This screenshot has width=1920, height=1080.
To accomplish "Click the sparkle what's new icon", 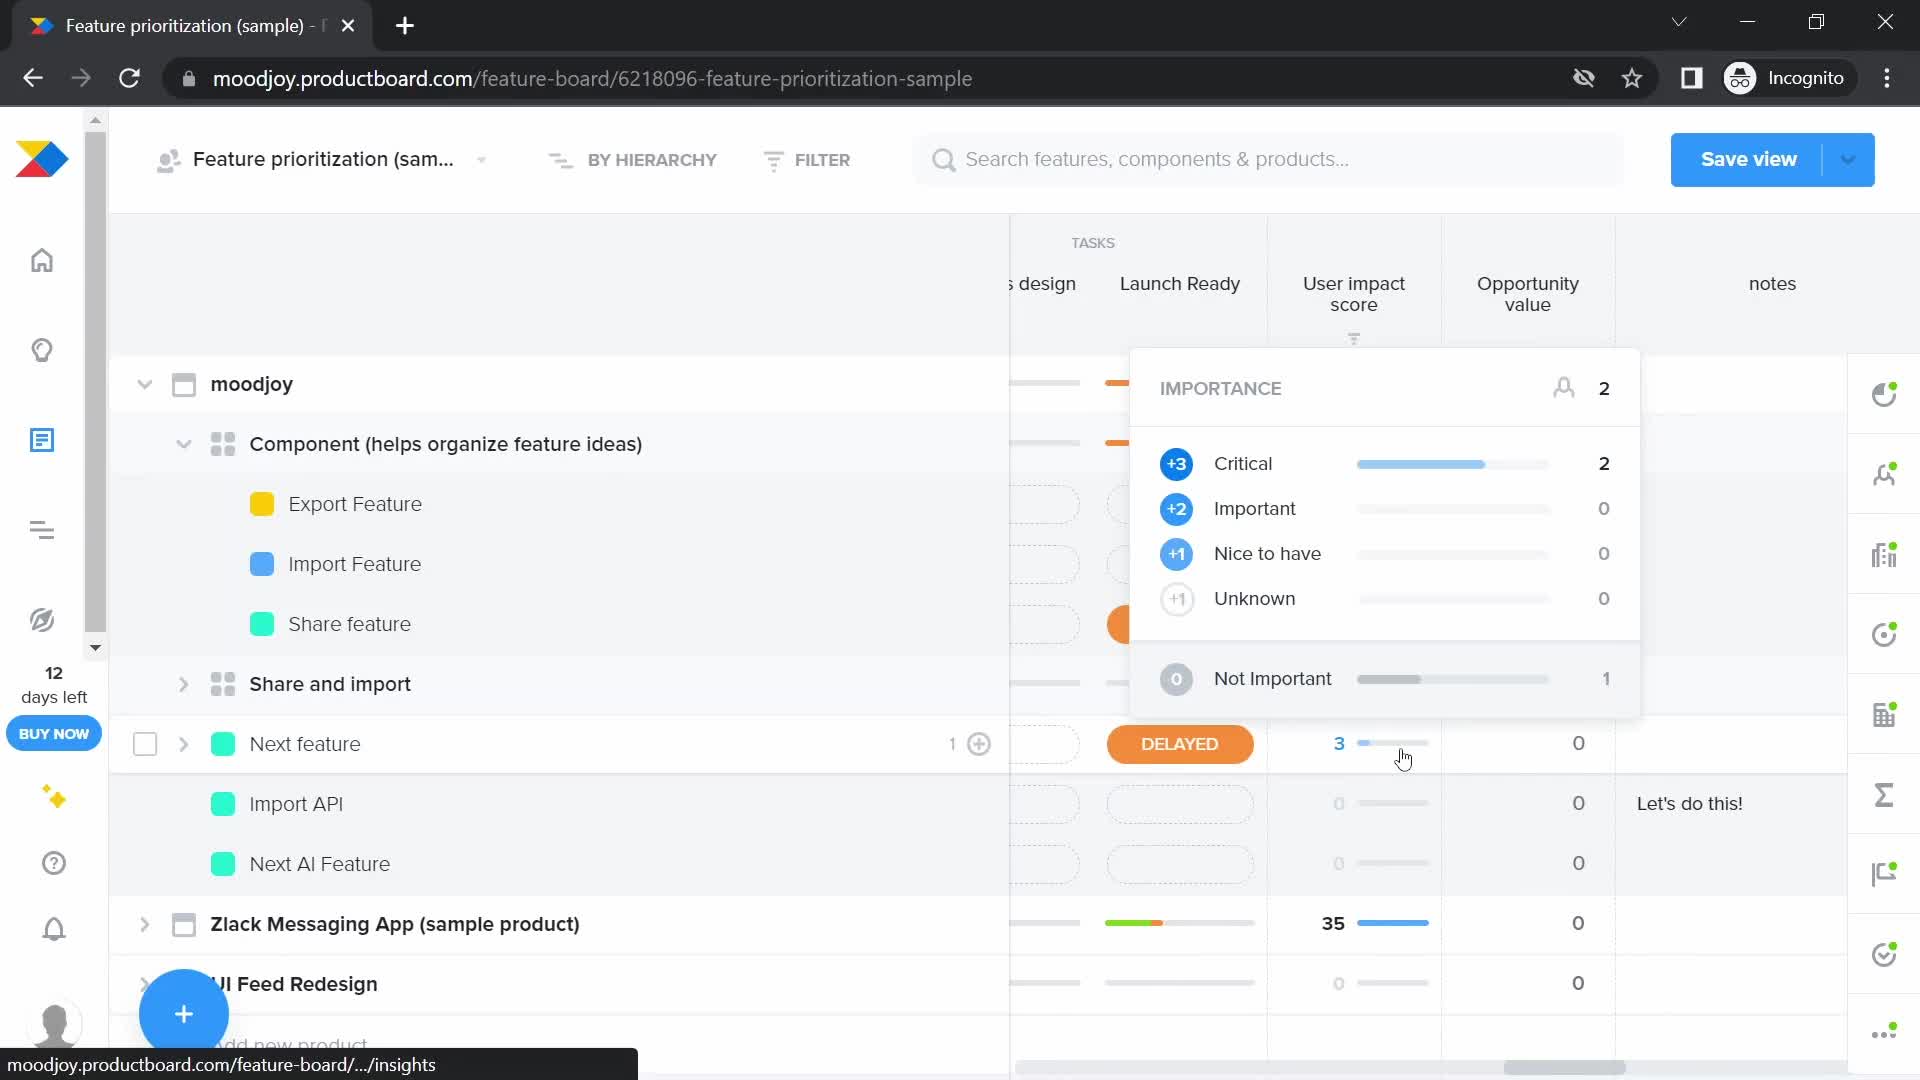I will [x=54, y=797].
